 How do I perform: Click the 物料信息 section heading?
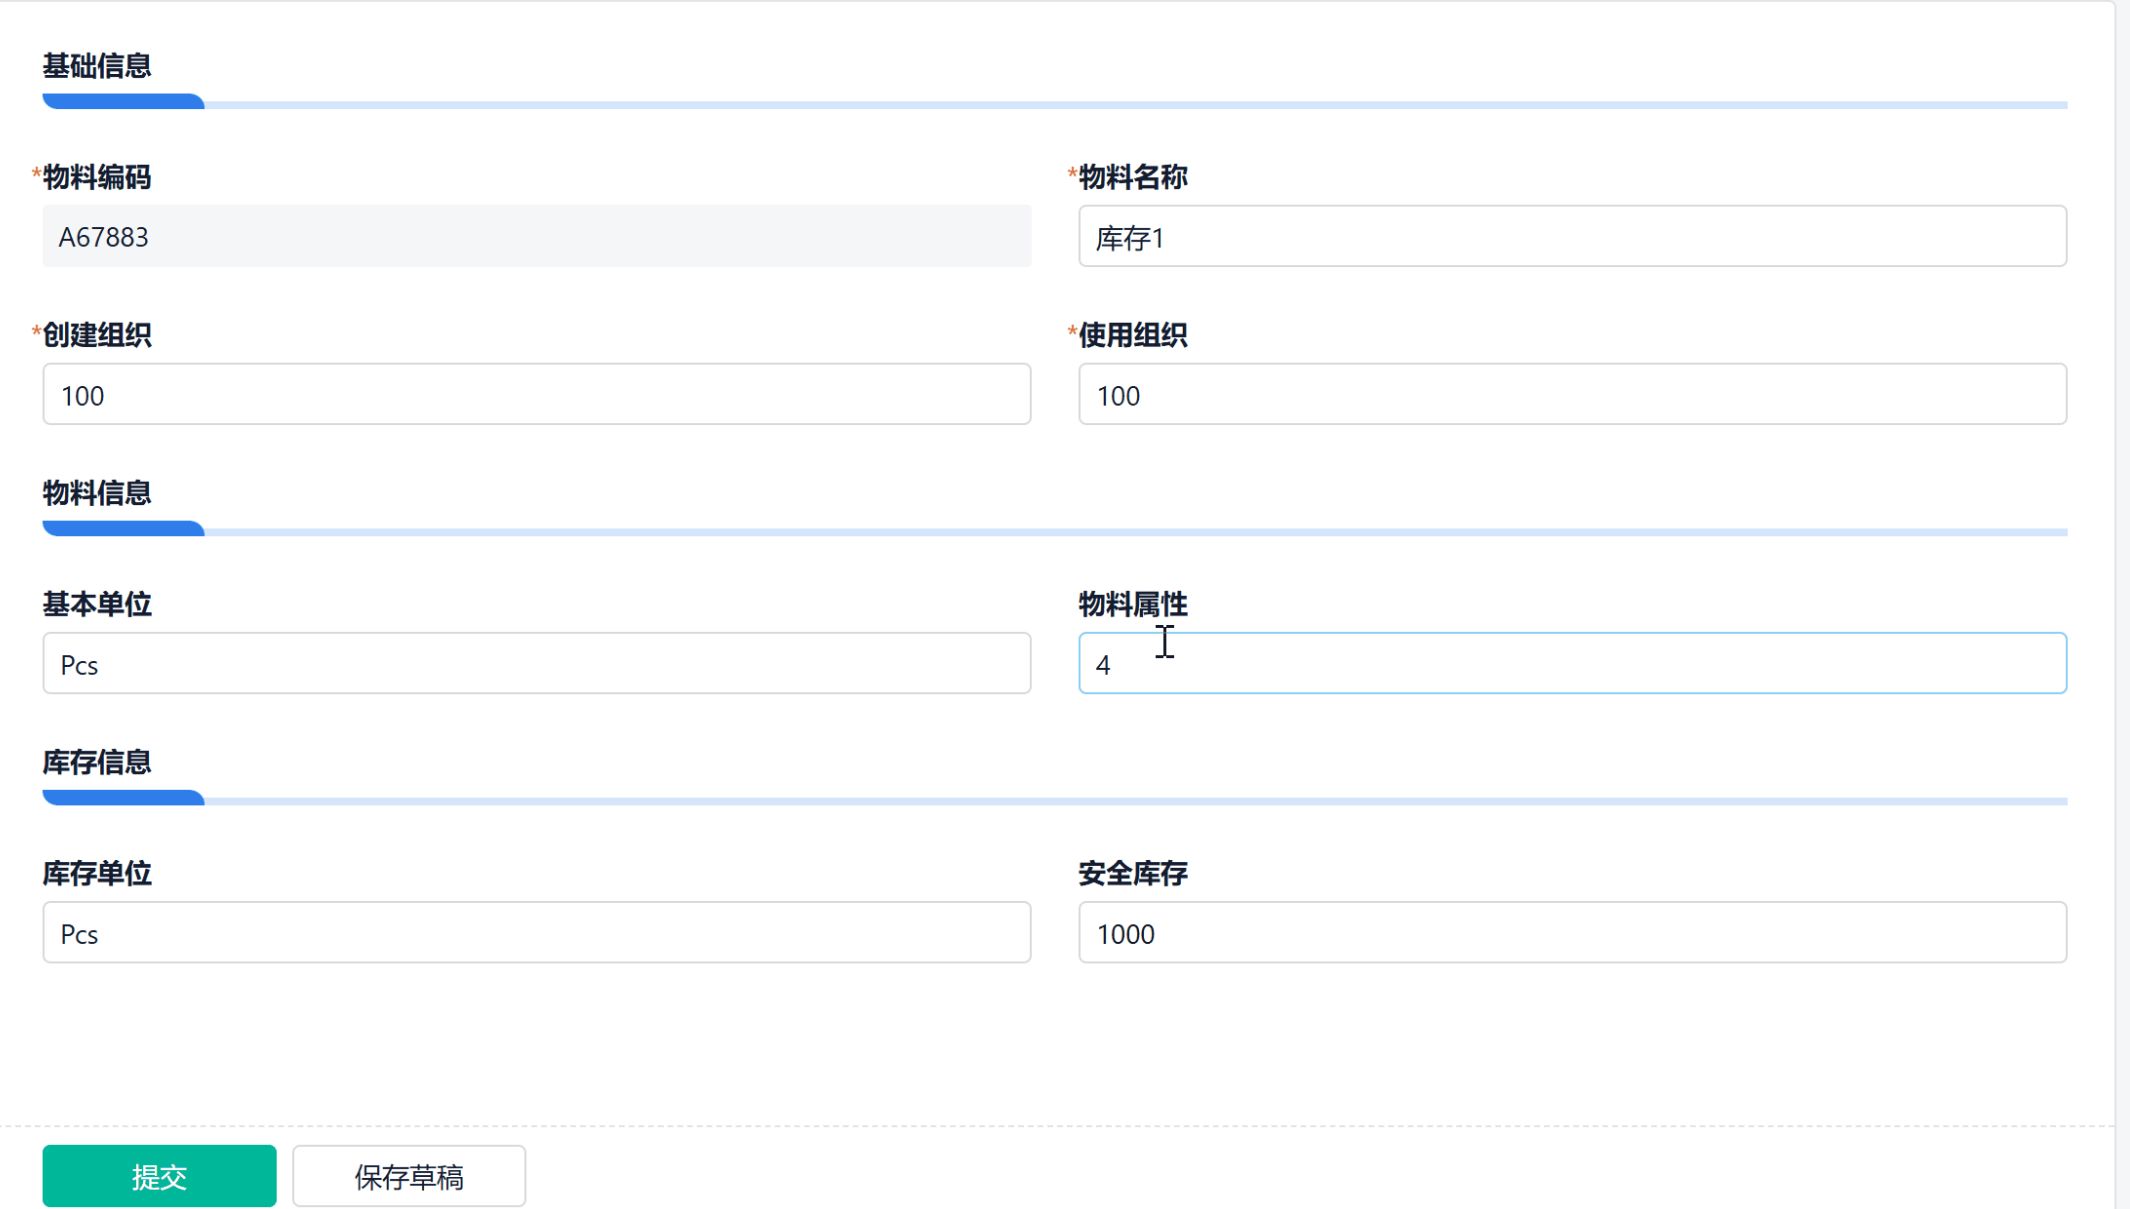click(97, 493)
